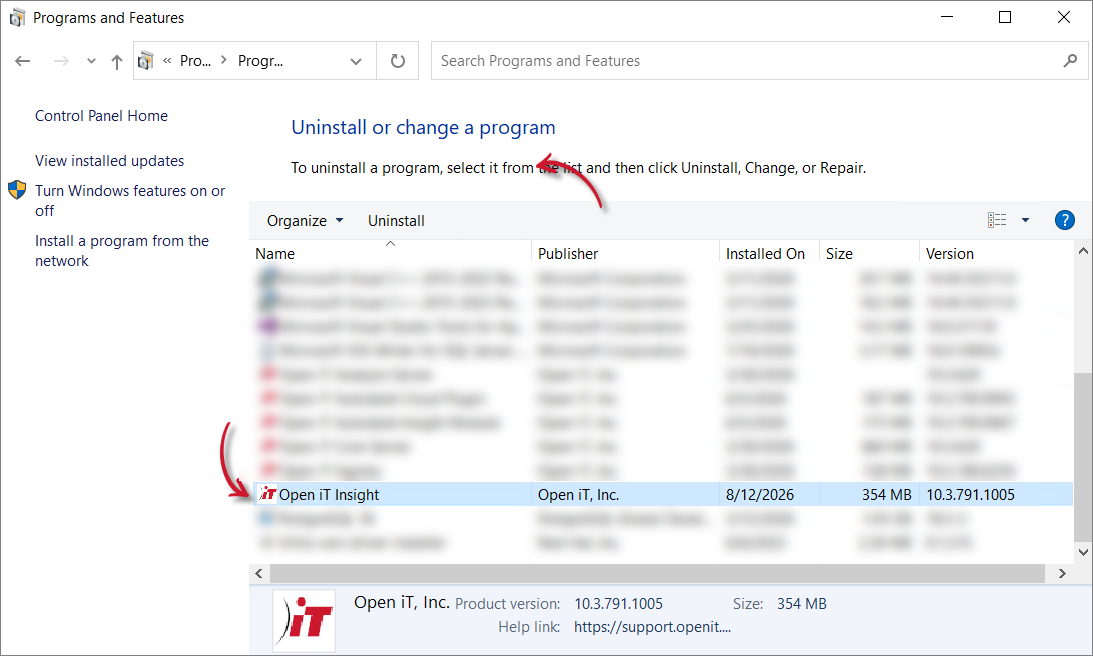
Task: Sort by the Version column header
Action: click(997, 254)
